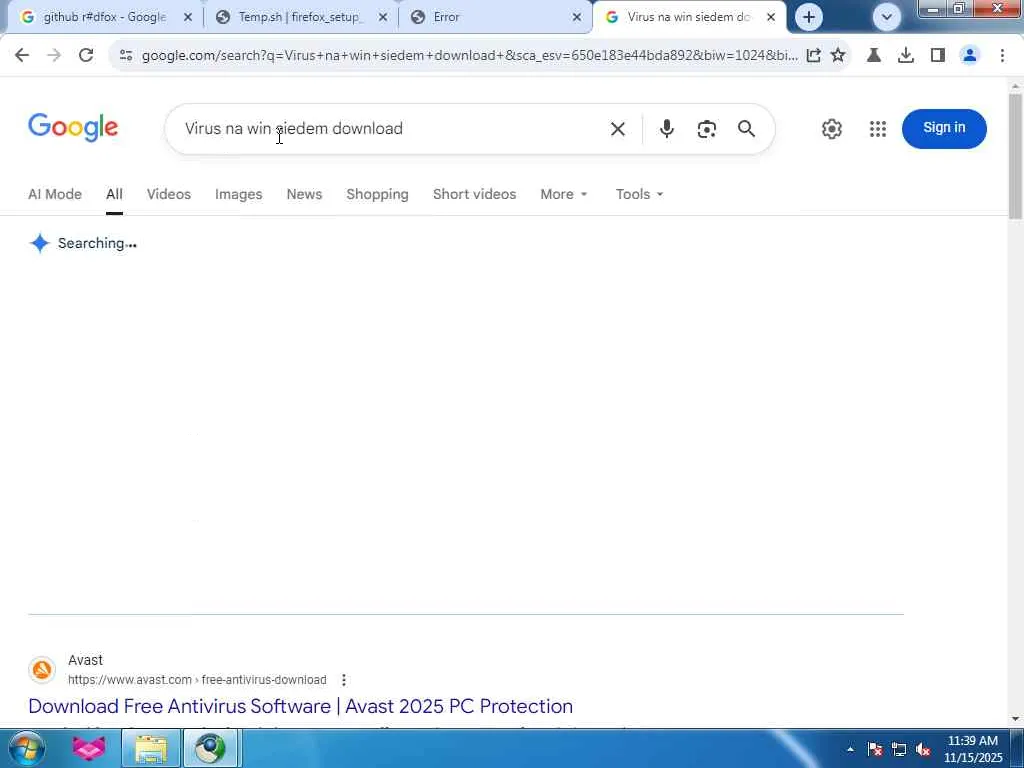Expand the Tools dropdown
This screenshot has width=1024, height=768.
[639, 194]
